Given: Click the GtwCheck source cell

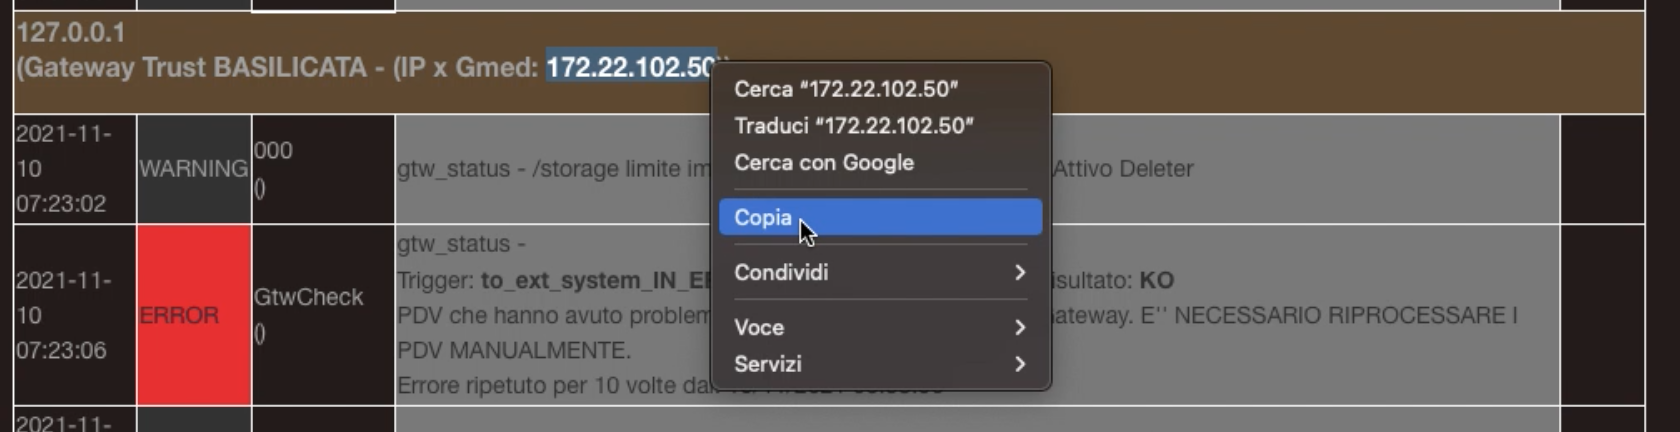Looking at the screenshot, I should coord(308,297).
